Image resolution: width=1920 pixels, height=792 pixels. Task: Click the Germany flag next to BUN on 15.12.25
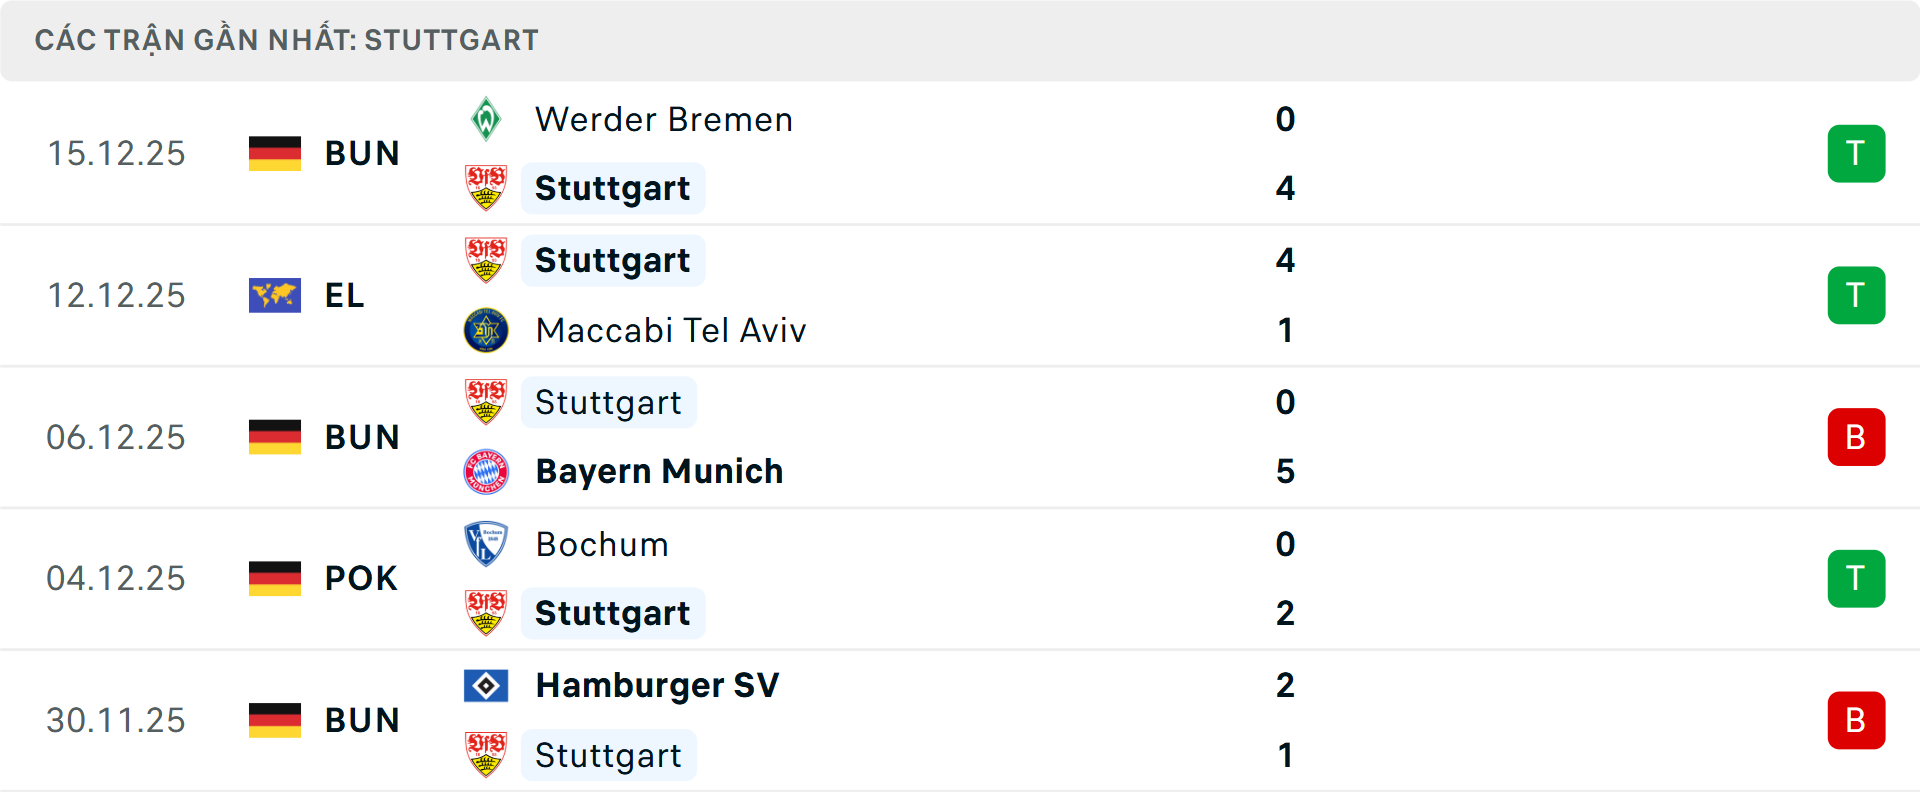[x=275, y=153]
